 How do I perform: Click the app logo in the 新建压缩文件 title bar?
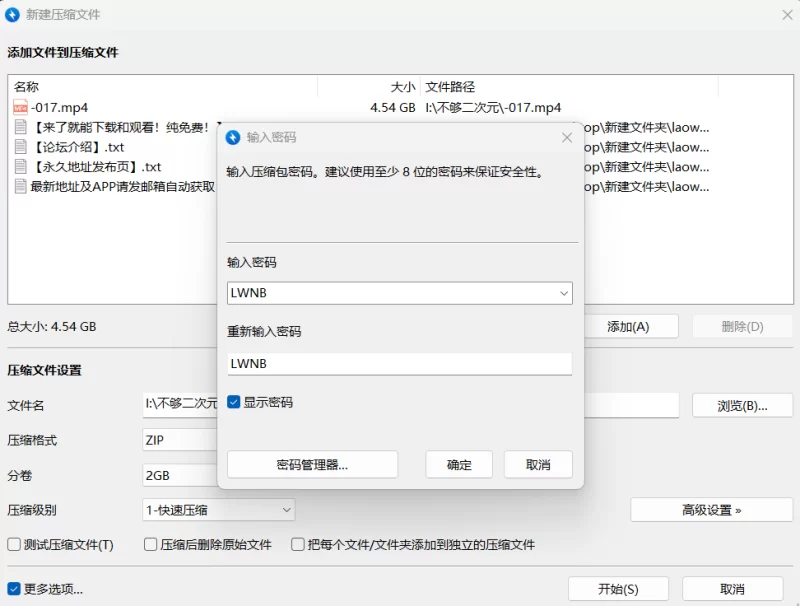[x=12, y=14]
